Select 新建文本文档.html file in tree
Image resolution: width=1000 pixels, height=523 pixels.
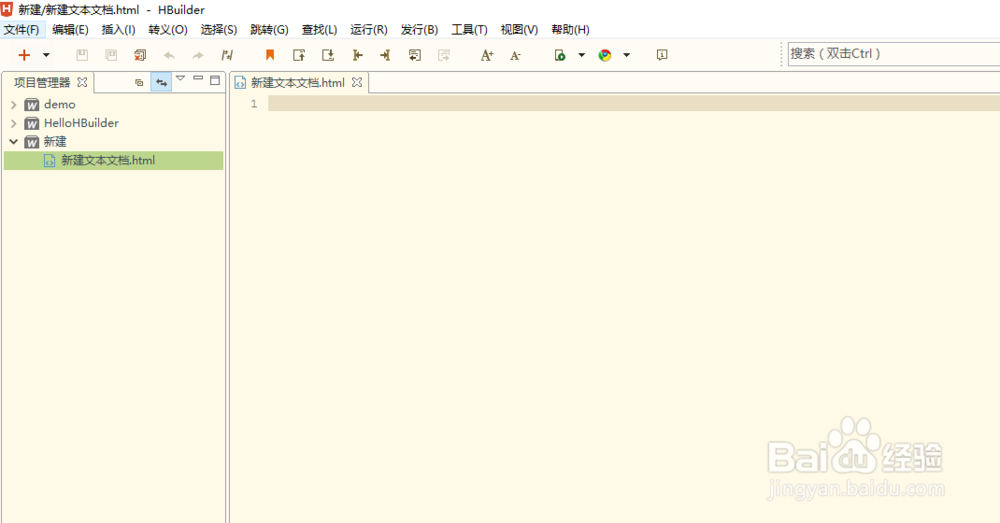point(114,161)
